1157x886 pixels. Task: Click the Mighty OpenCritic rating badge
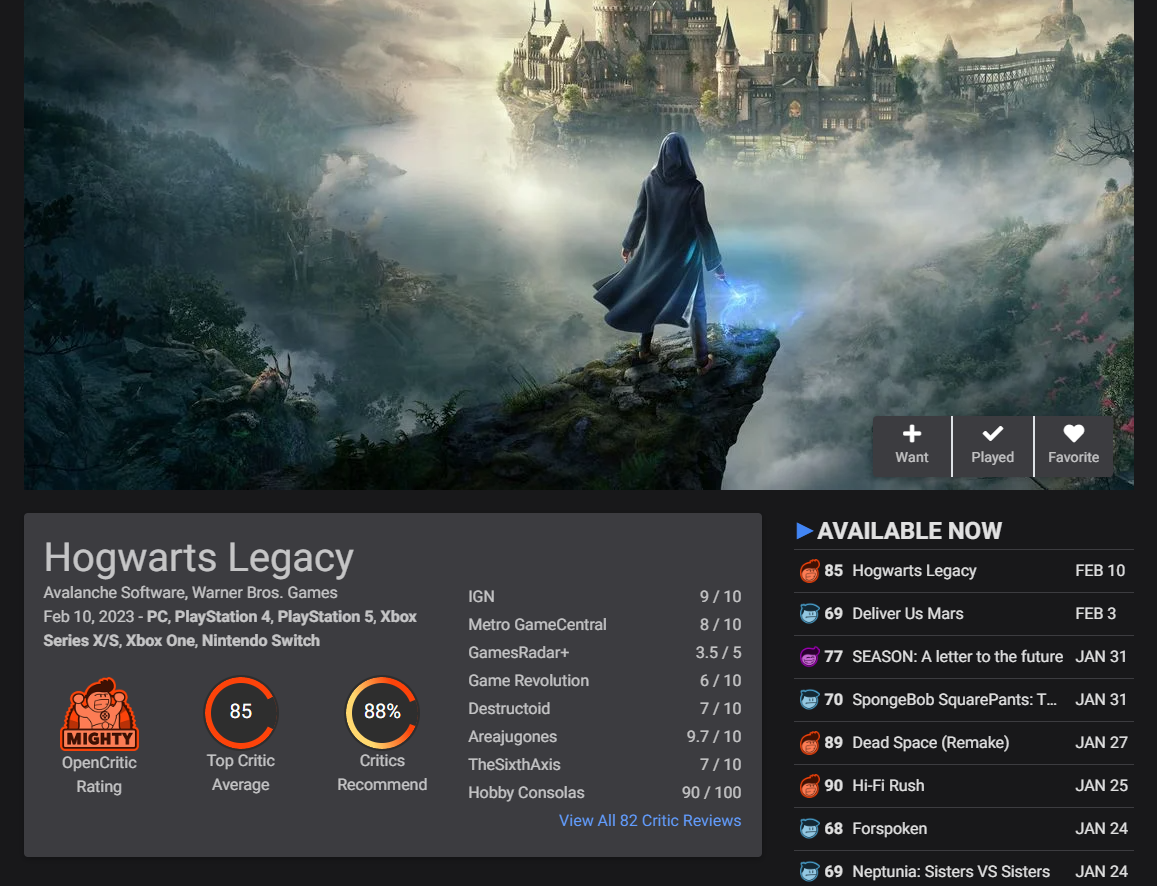pos(100,713)
